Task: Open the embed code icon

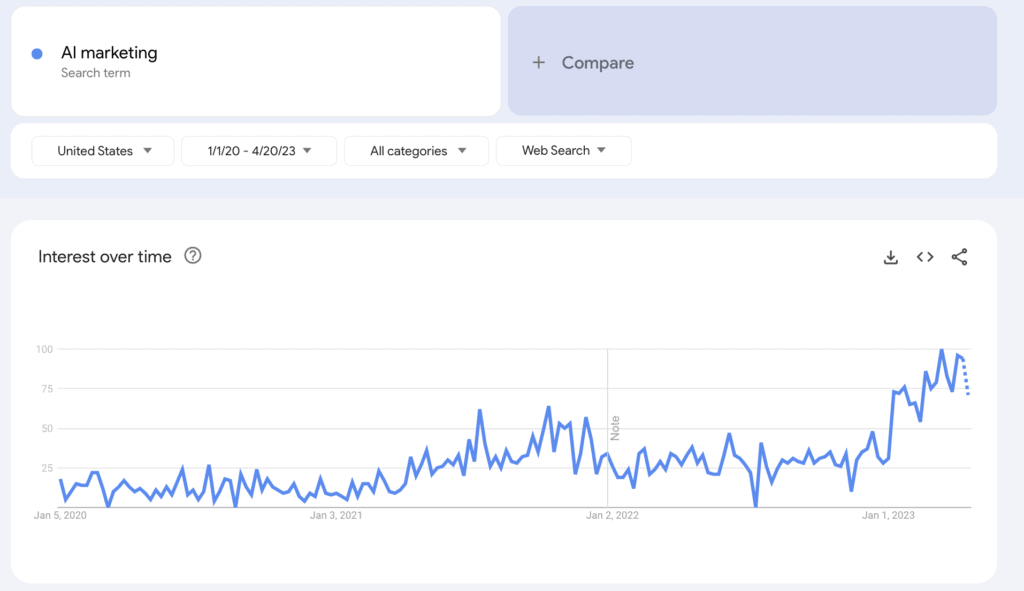Action: (925, 257)
